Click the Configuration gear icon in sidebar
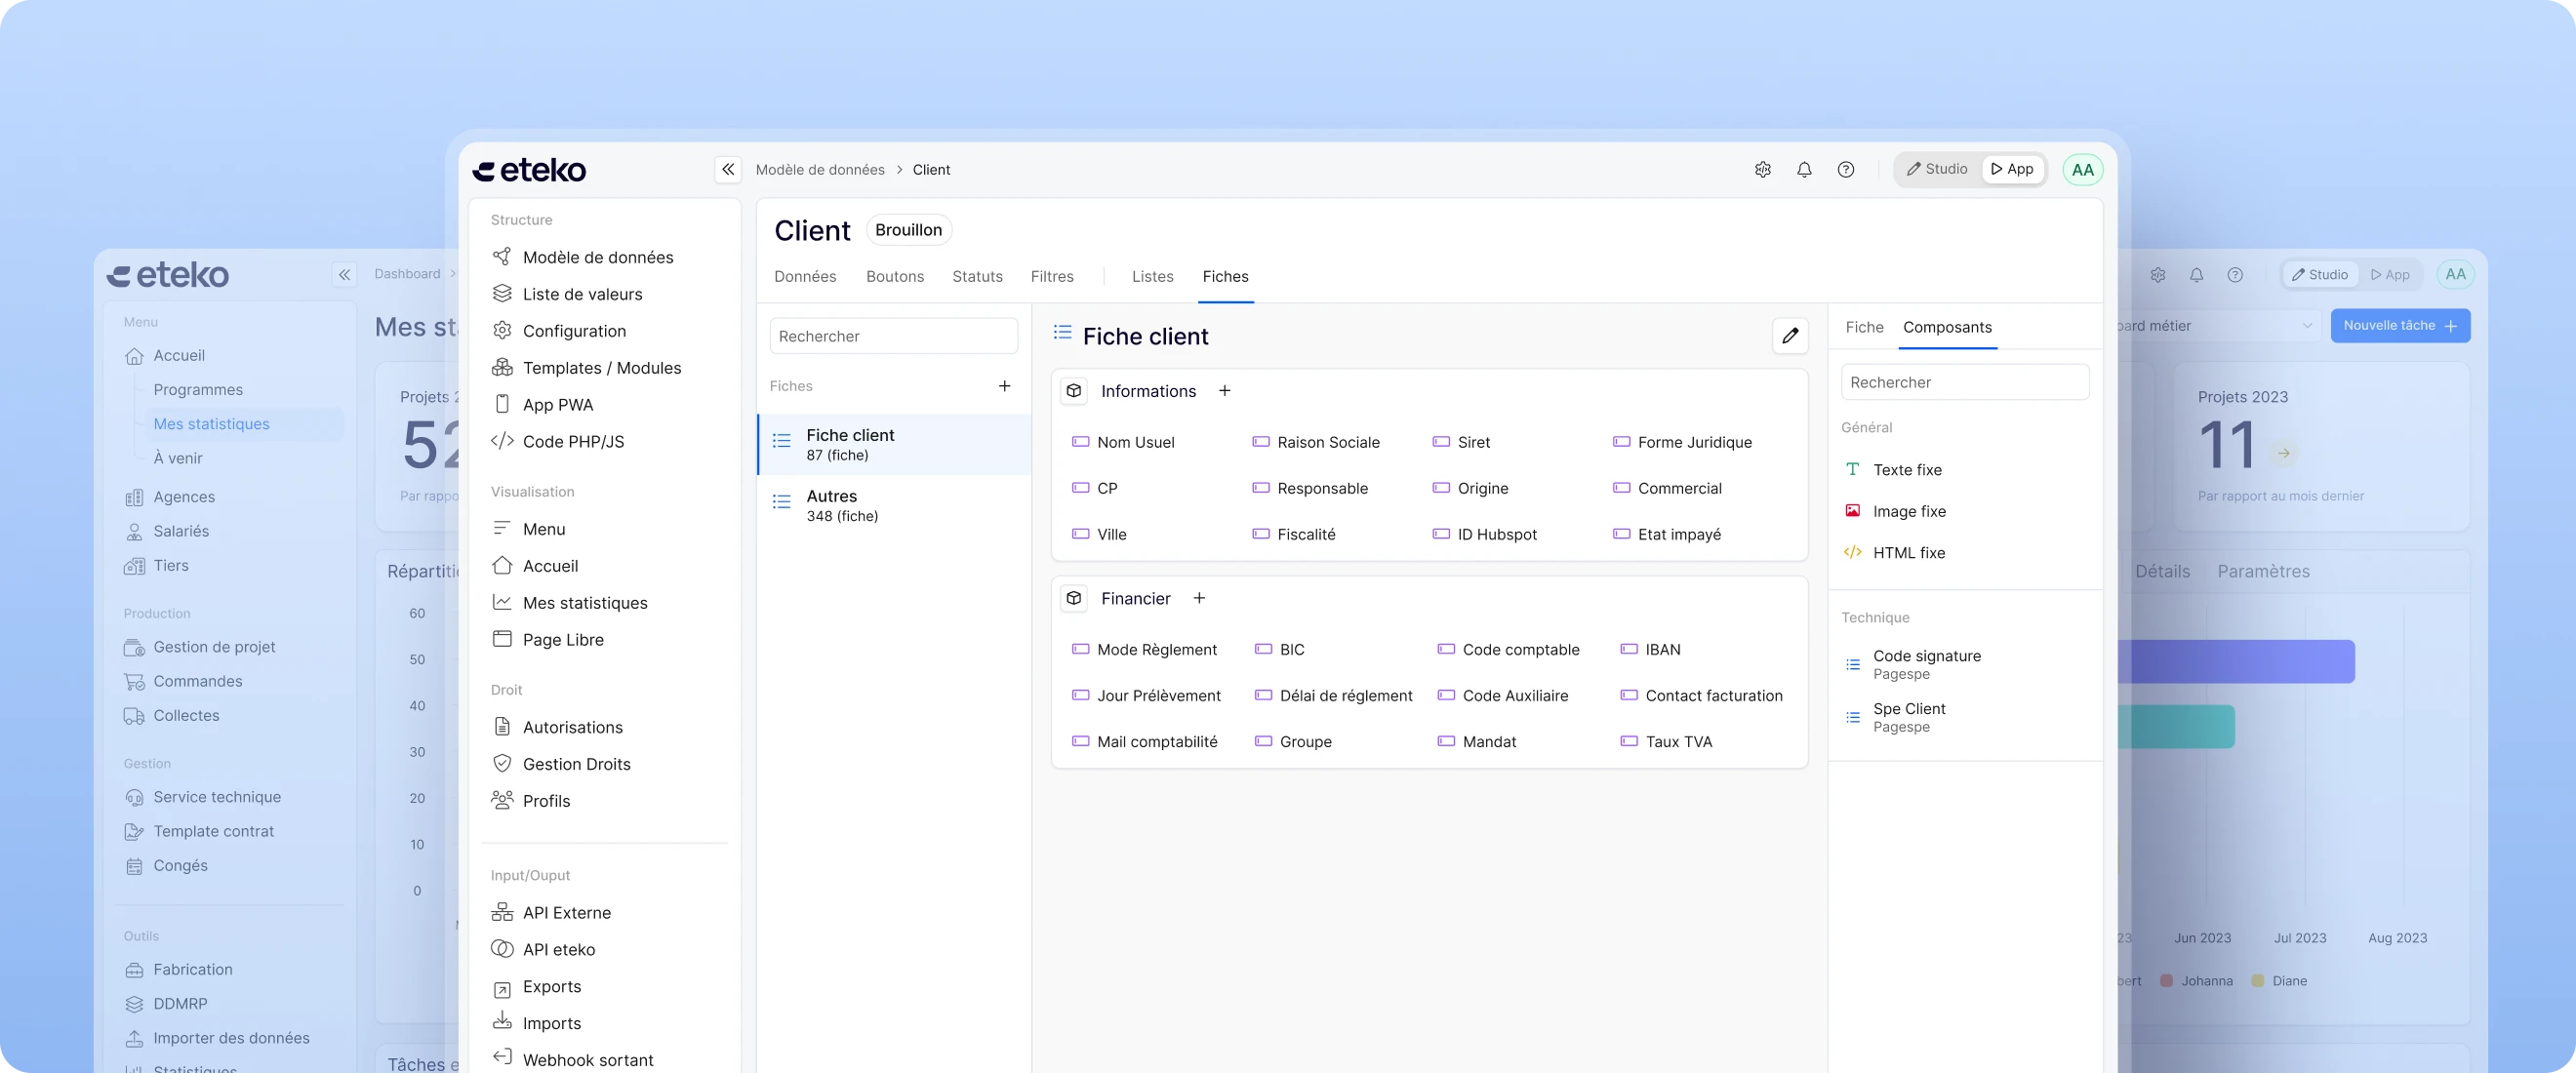Screen dimensions: 2576x1073 [x=502, y=331]
